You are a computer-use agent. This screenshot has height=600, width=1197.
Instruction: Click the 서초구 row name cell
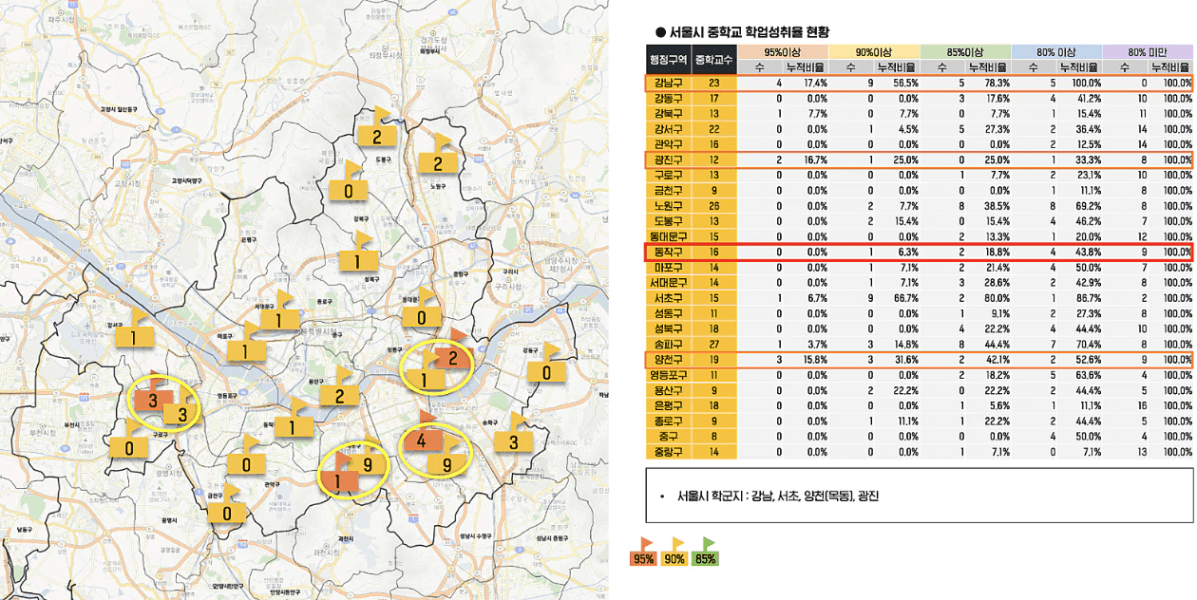pyautogui.click(x=668, y=298)
